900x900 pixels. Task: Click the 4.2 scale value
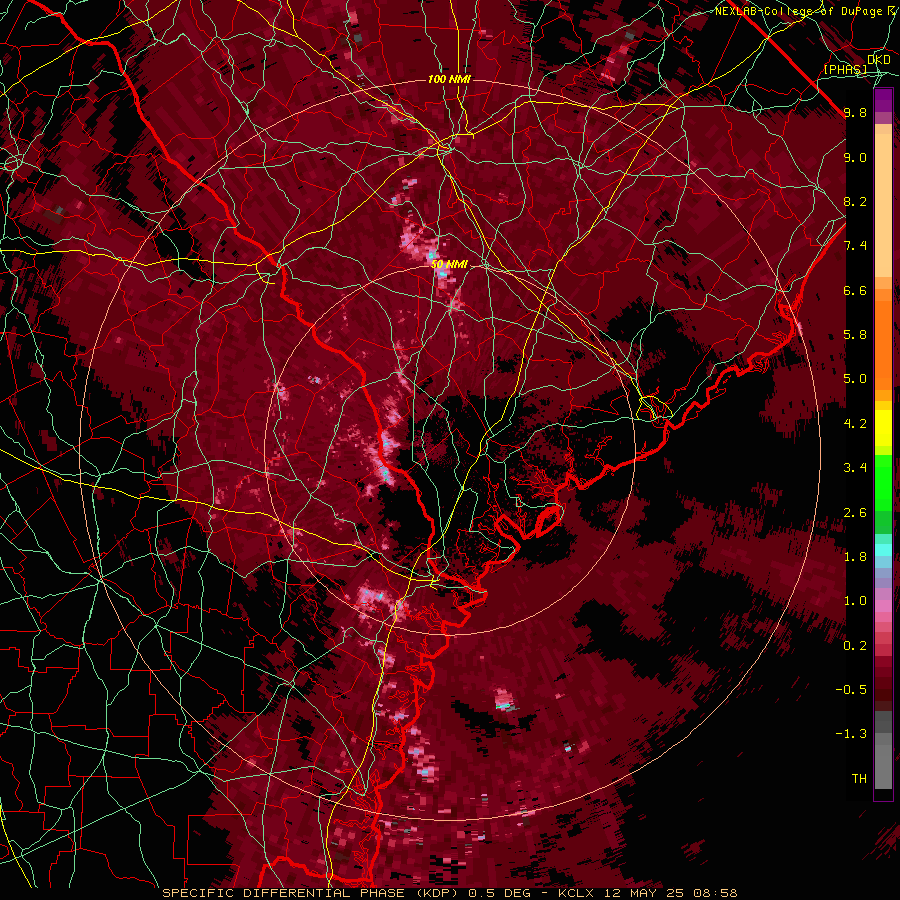pos(855,424)
